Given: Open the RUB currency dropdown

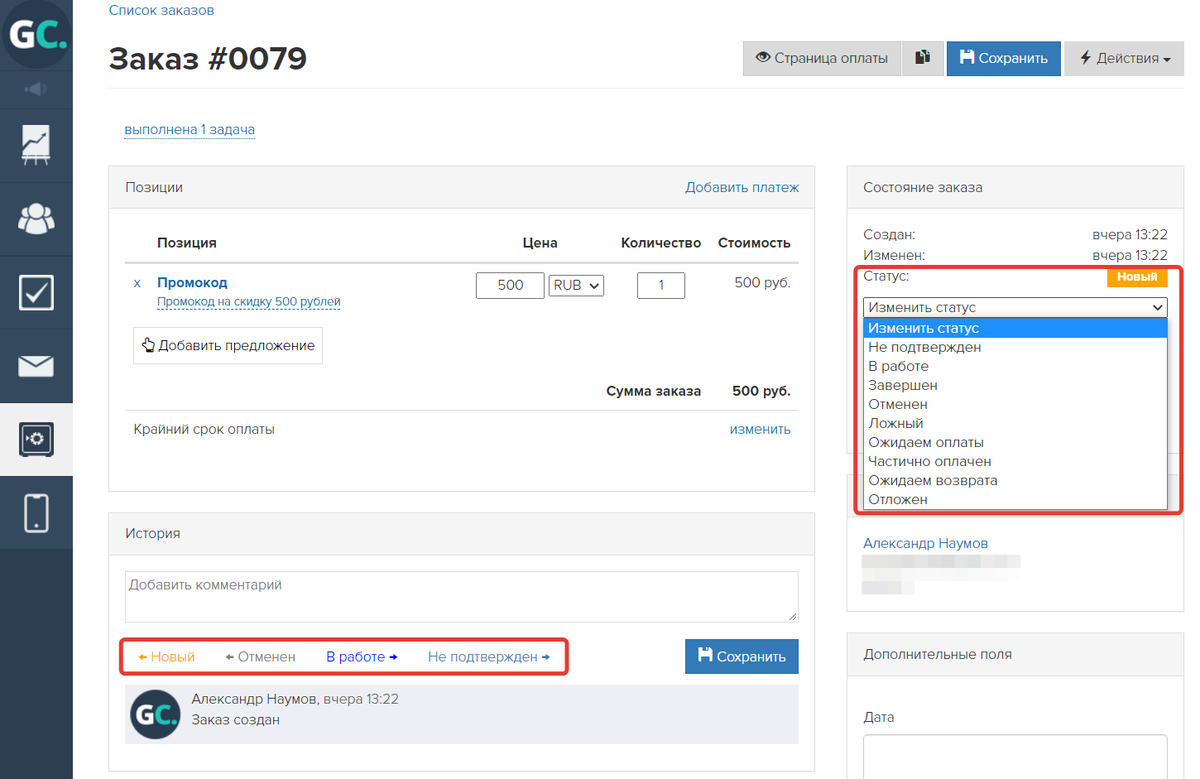Looking at the screenshot, I should pos(576,285).
